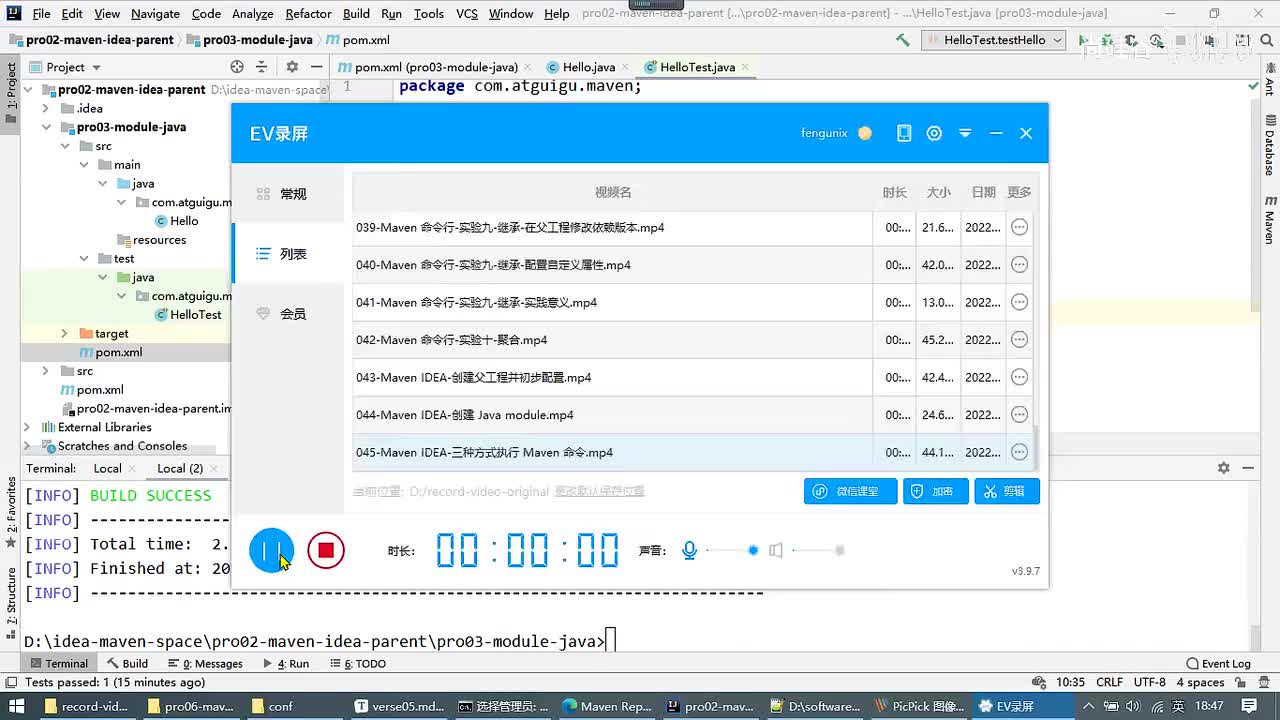The width and height of the screenshot is (1280, 720).
Task: Adjust the speaker volume slider
Action: tap(818, 550)
